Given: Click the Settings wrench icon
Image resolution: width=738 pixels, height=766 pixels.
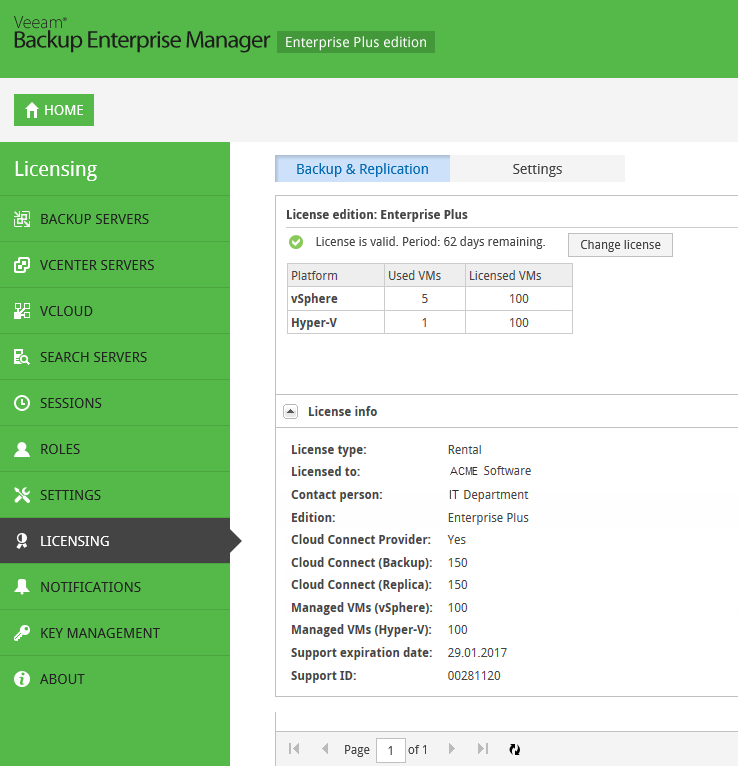Looking at the screenshot, I should click(22, 495).
